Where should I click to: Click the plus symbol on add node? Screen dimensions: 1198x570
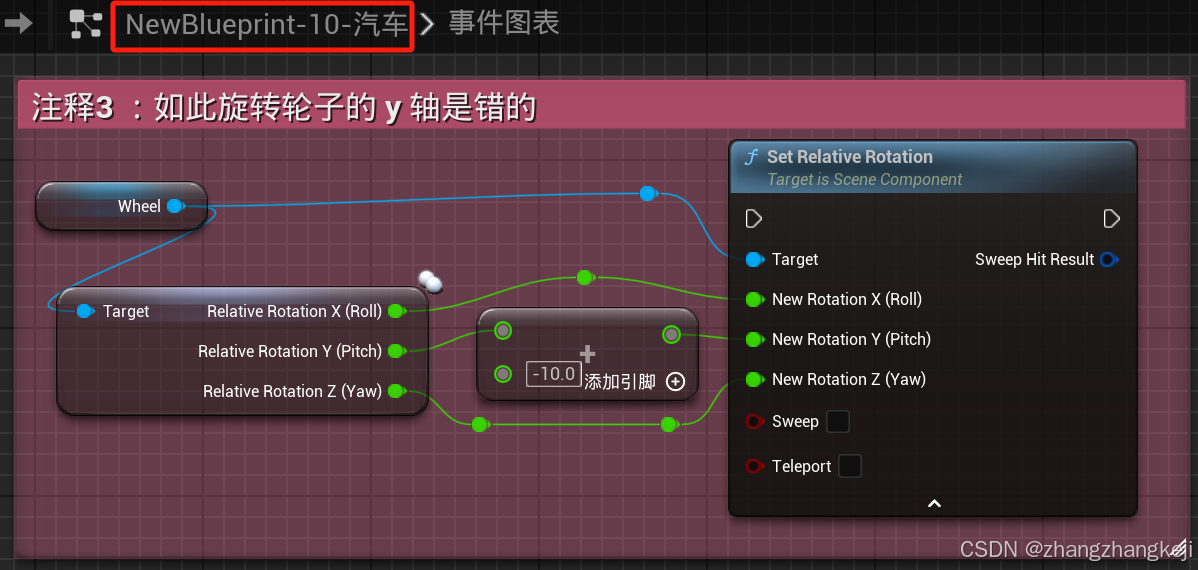(x=588, y=354)
